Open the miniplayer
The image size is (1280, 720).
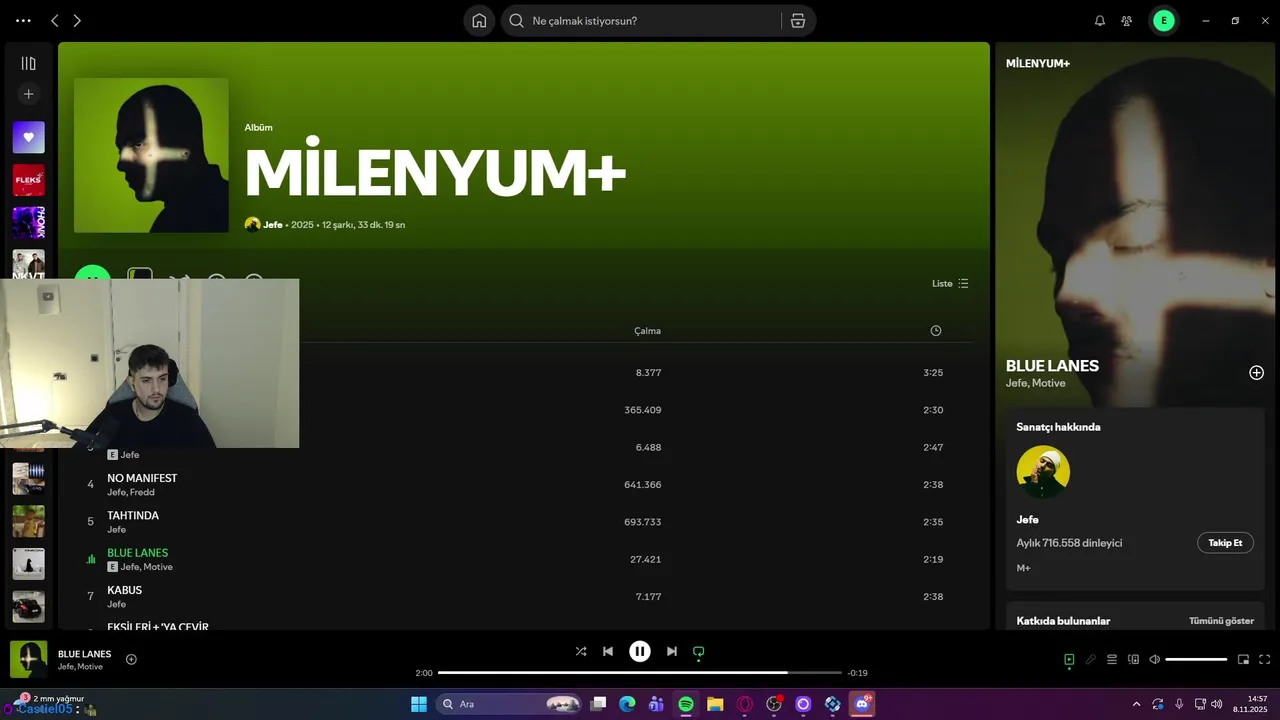[x=1244, y=659]
